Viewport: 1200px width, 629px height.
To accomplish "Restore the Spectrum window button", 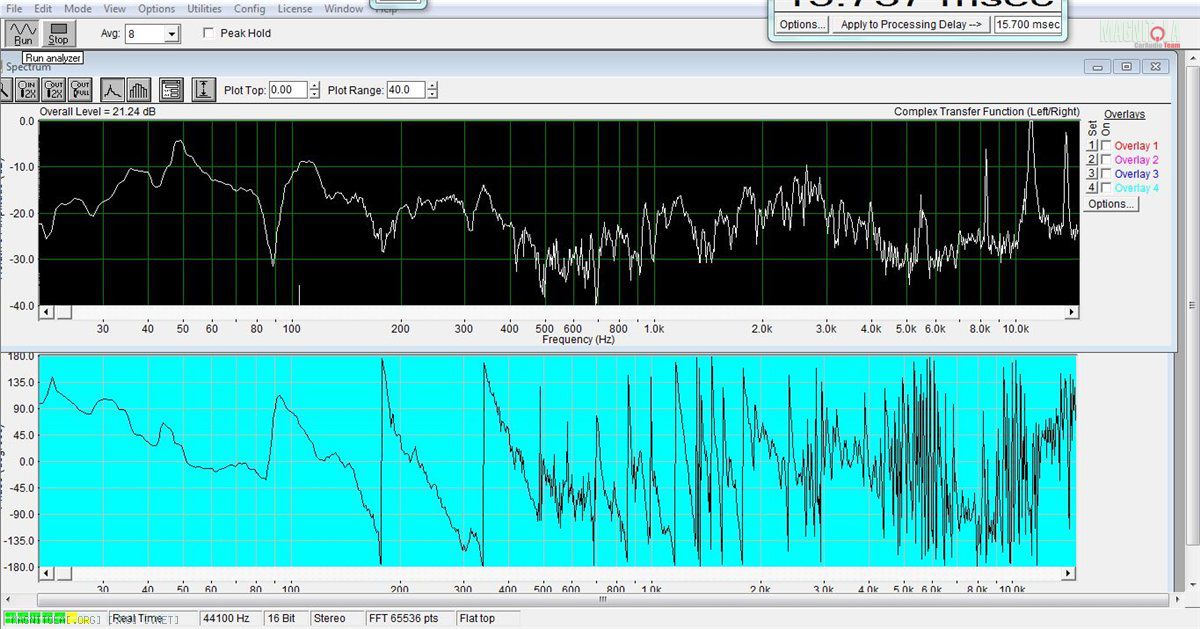I will (x=1127, y=67).
